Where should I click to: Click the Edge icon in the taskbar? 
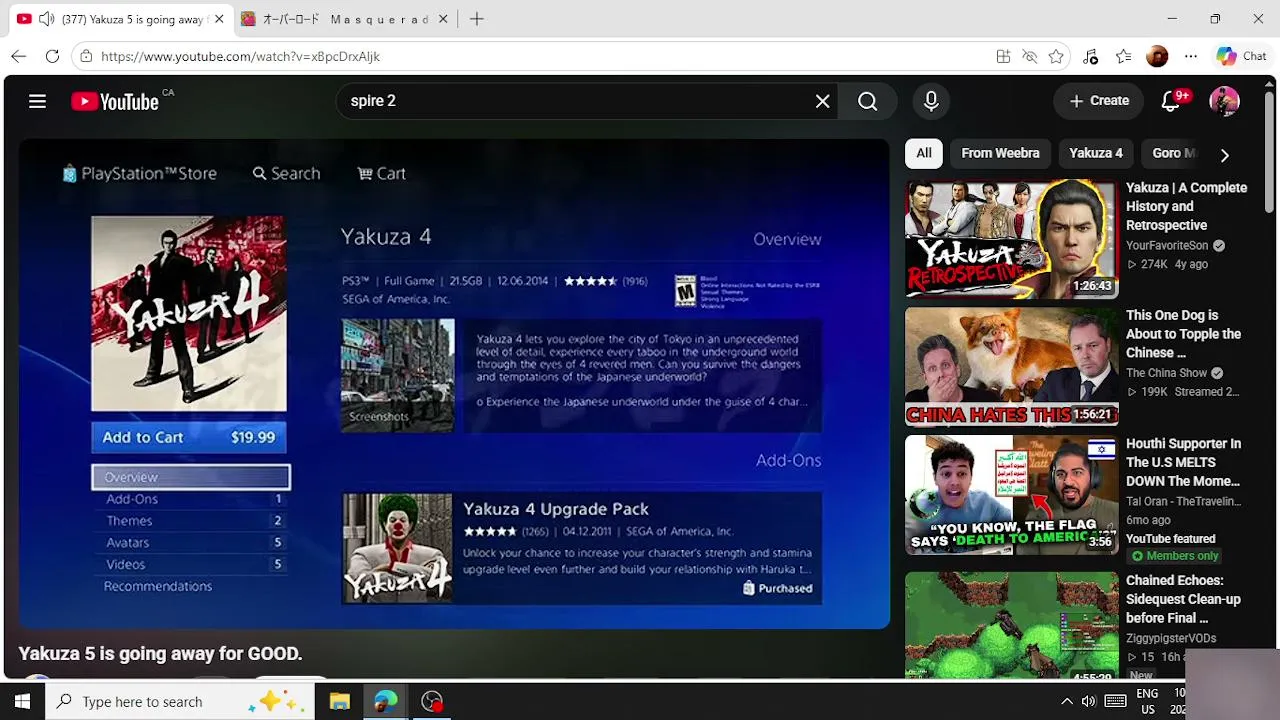(x=385, y=701)
